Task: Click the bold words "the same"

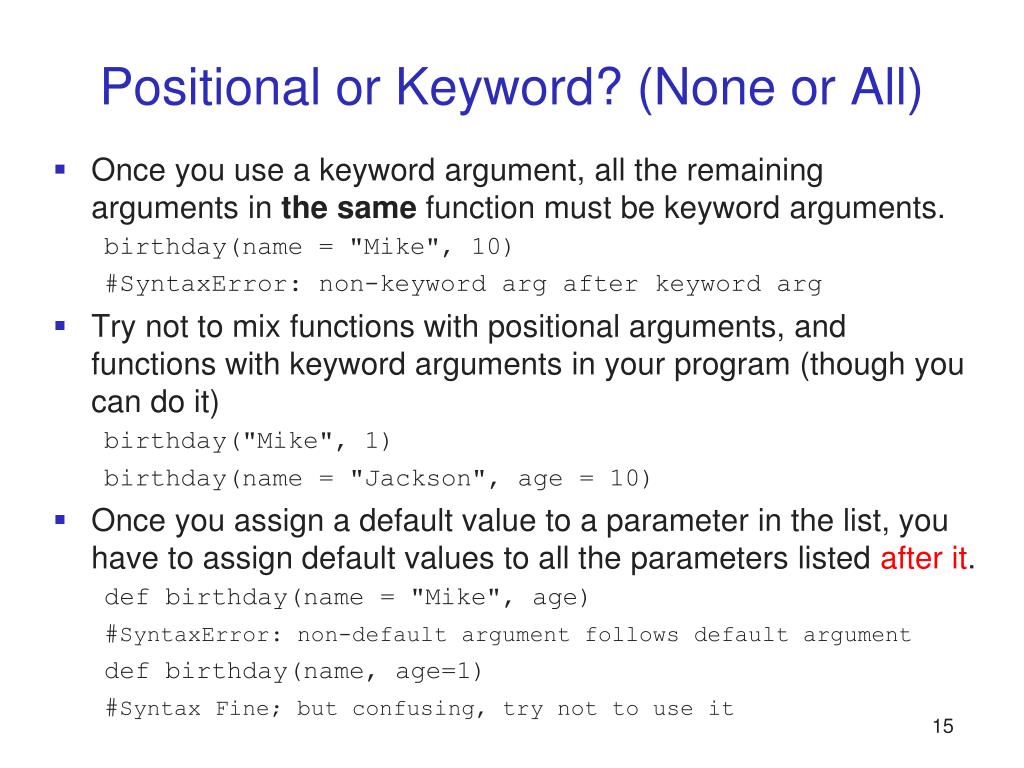Action: 349,208
